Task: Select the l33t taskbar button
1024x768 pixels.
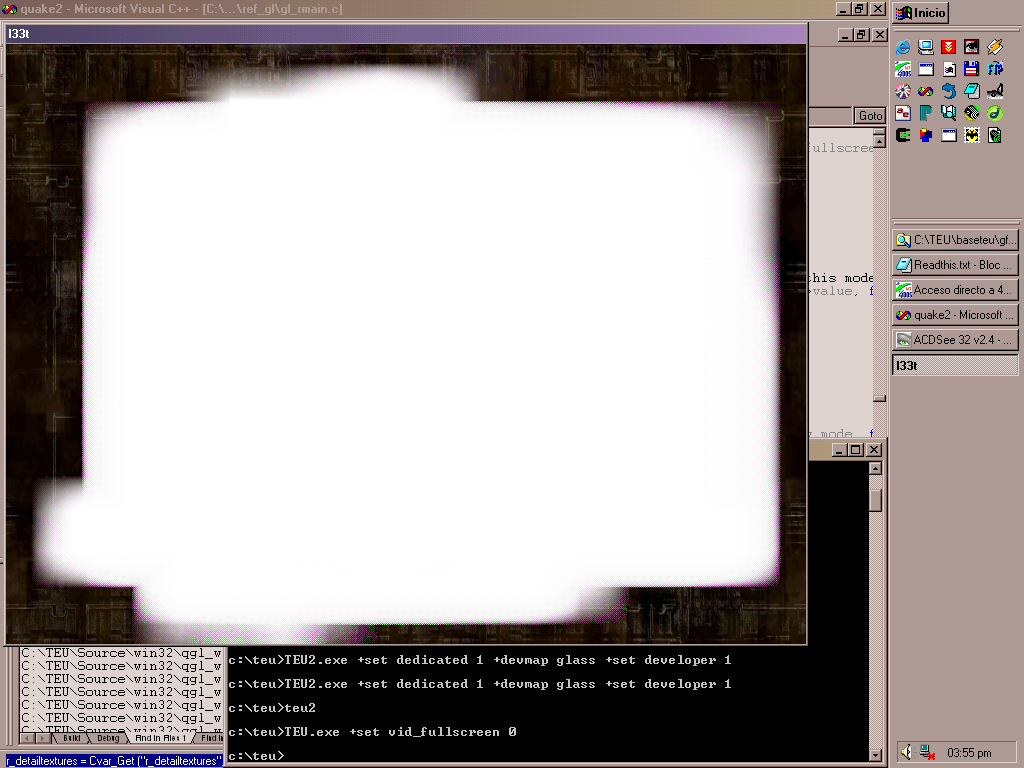Action: click(x=955, y=365)
